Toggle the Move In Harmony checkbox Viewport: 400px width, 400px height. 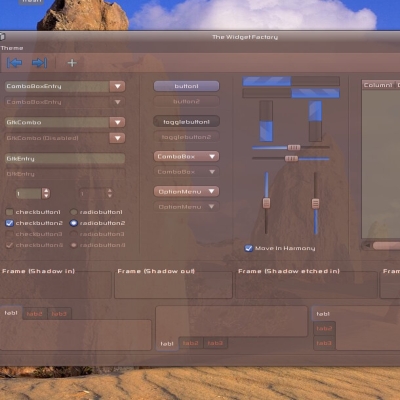[248, 248]
